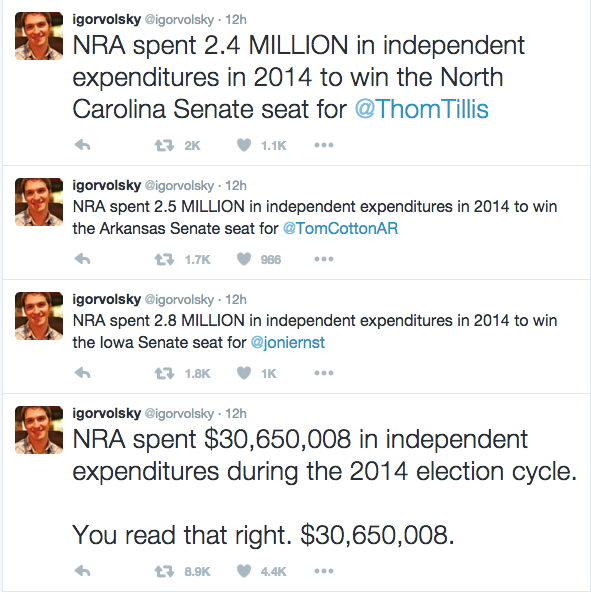The height and width of the screenshot is (592, 591).
Task: Open the 12h timestamp of the last tweet
Action: click(236, 413)
